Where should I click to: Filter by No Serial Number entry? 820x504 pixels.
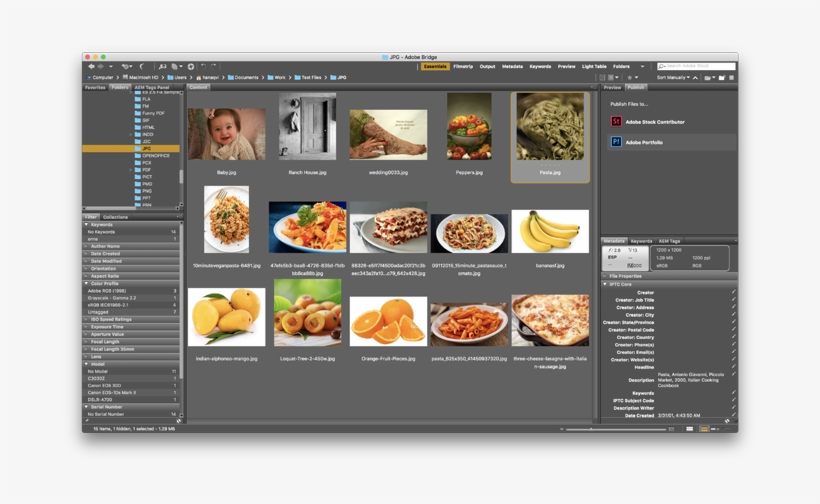tap(131, 414)
